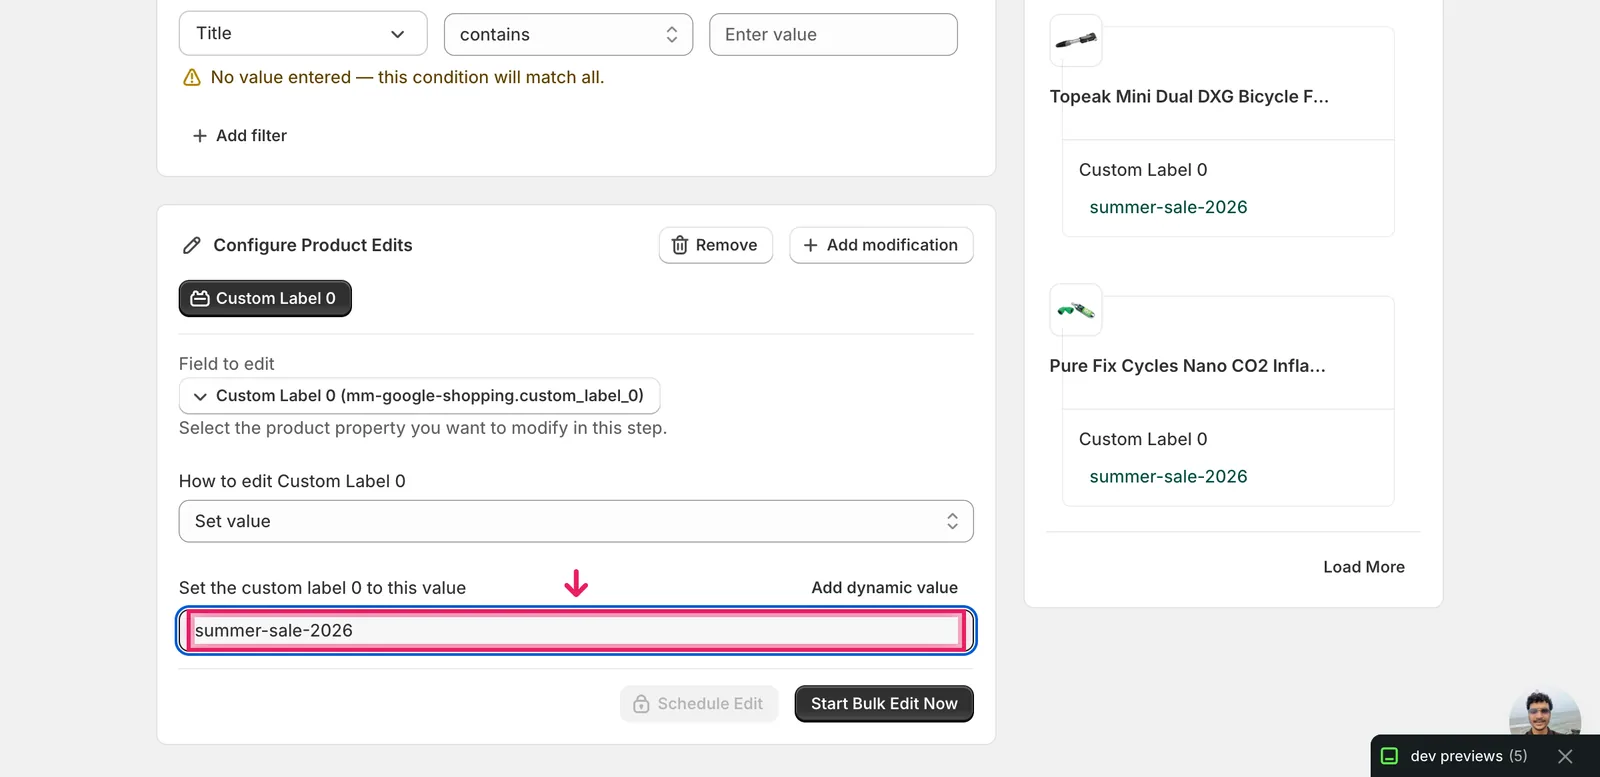Click the pencil icon beside Configure Product Edits
The height and width of the screenshot is (777, 1600).
(192, 245)
